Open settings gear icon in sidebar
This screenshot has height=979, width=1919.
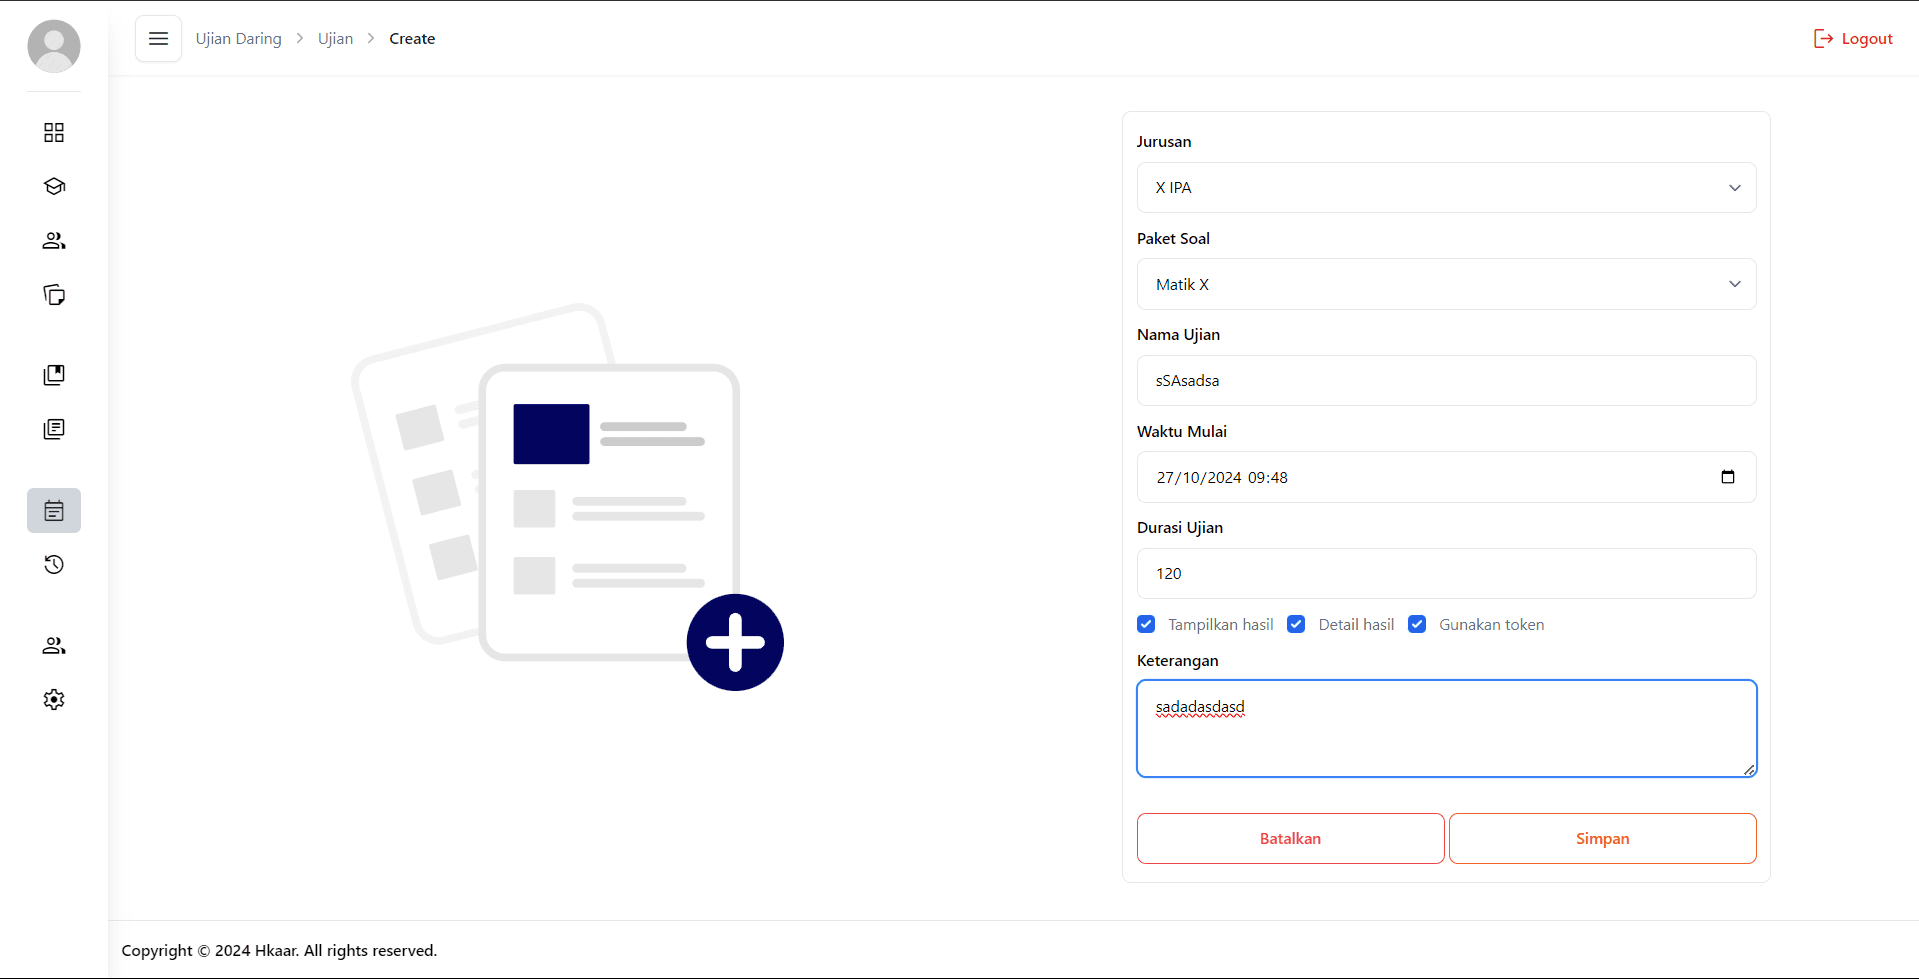54,700
